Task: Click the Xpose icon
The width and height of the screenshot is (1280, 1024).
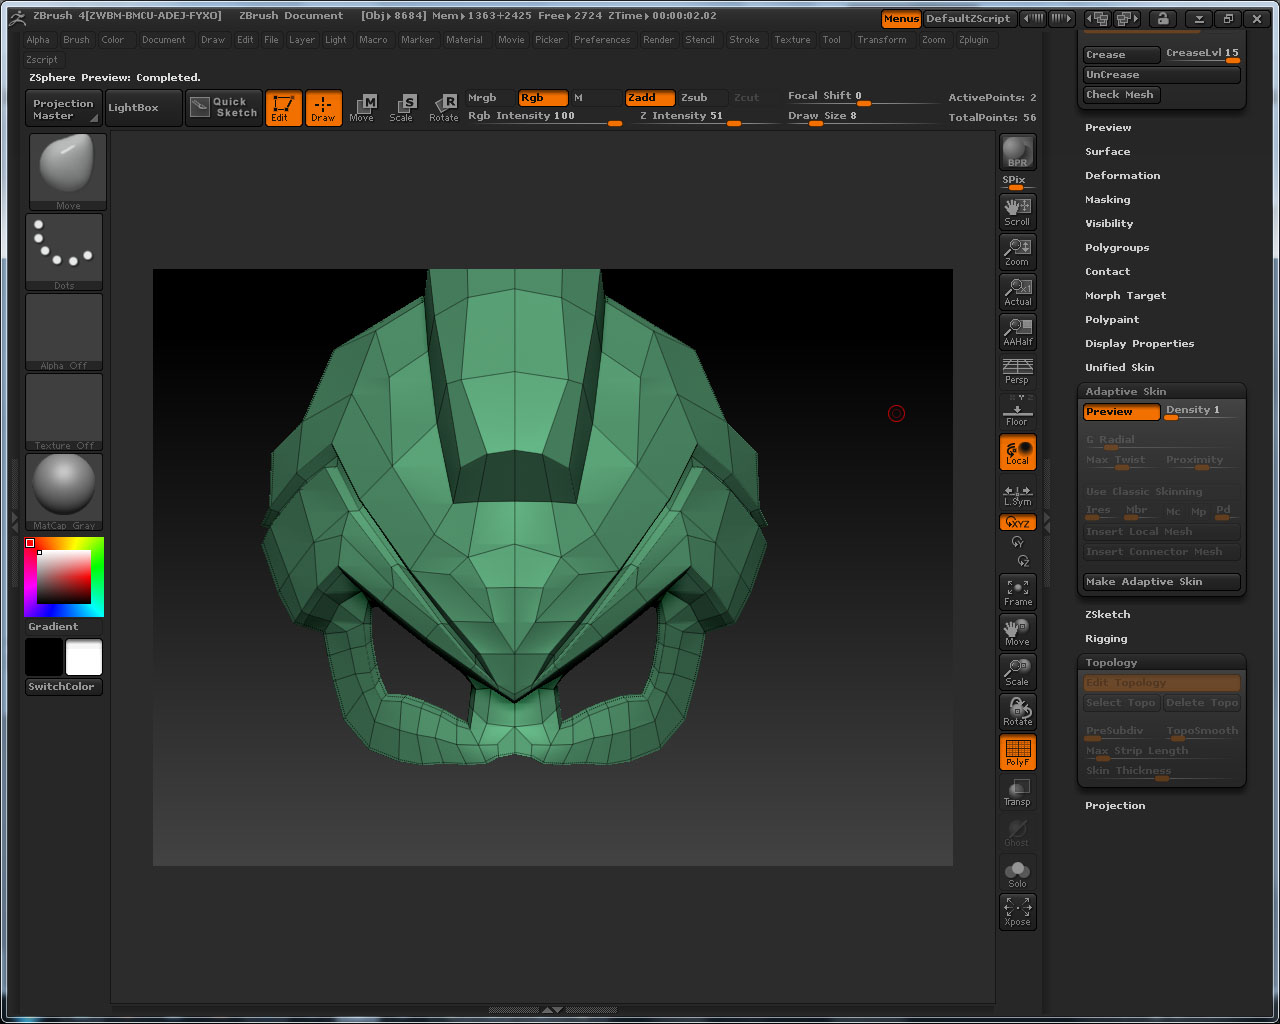Action: point(1017,911)
